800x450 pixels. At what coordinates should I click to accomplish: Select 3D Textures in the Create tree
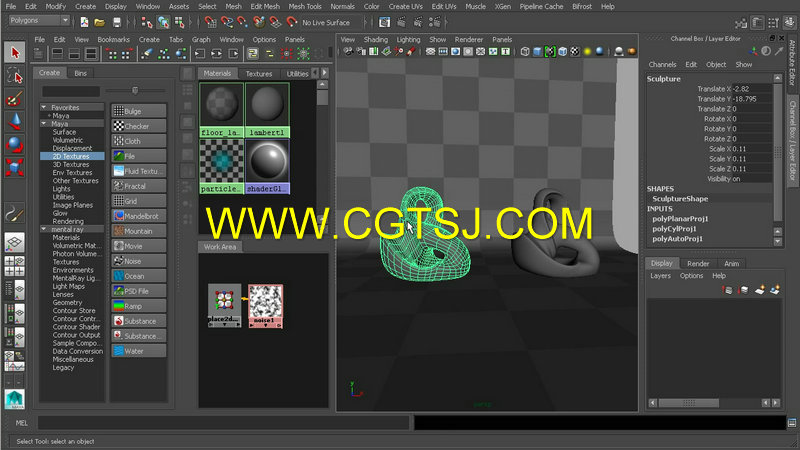pos(71,164)
